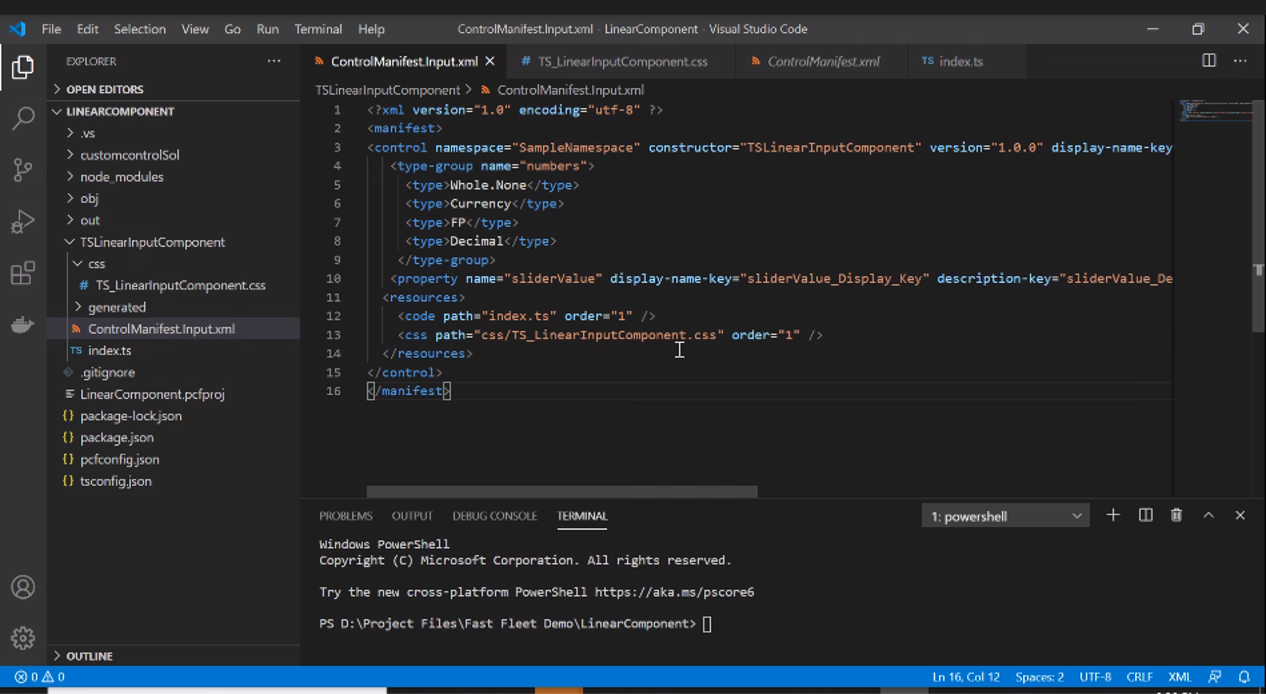Screen dimensions: 1266x694
Task: Change the CRLF line ending setting
Action: point(1139,677)
